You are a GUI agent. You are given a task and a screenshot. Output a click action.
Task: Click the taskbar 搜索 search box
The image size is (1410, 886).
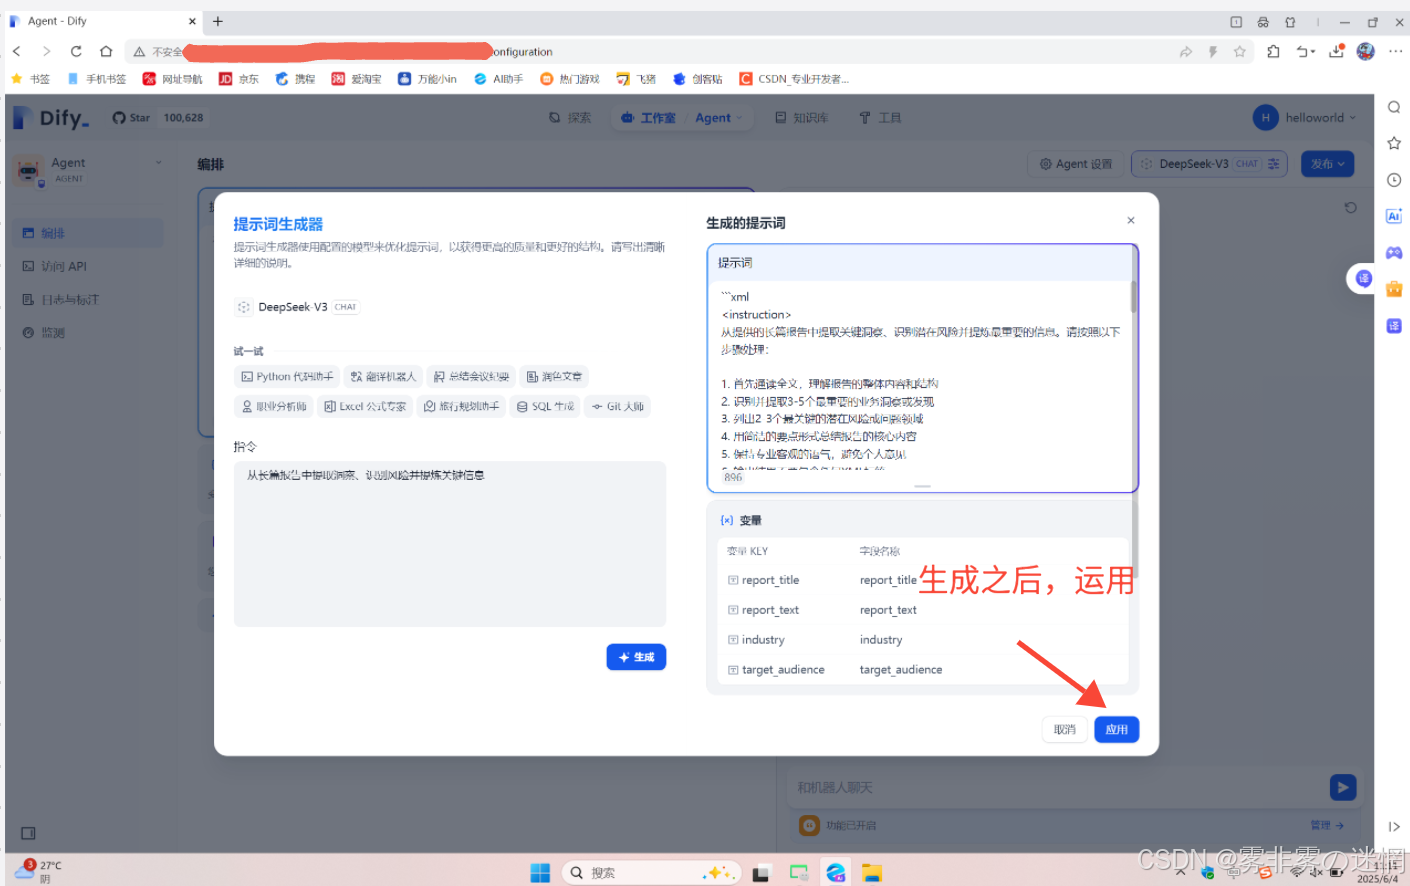coord(651,873)
